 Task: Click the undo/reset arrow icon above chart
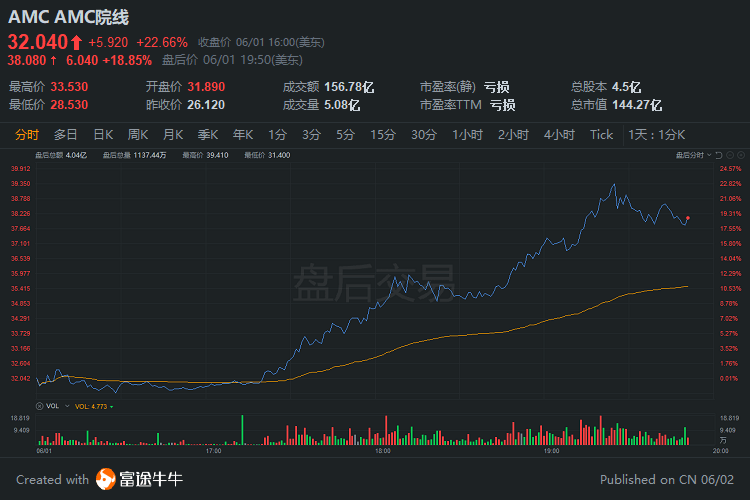719,155
